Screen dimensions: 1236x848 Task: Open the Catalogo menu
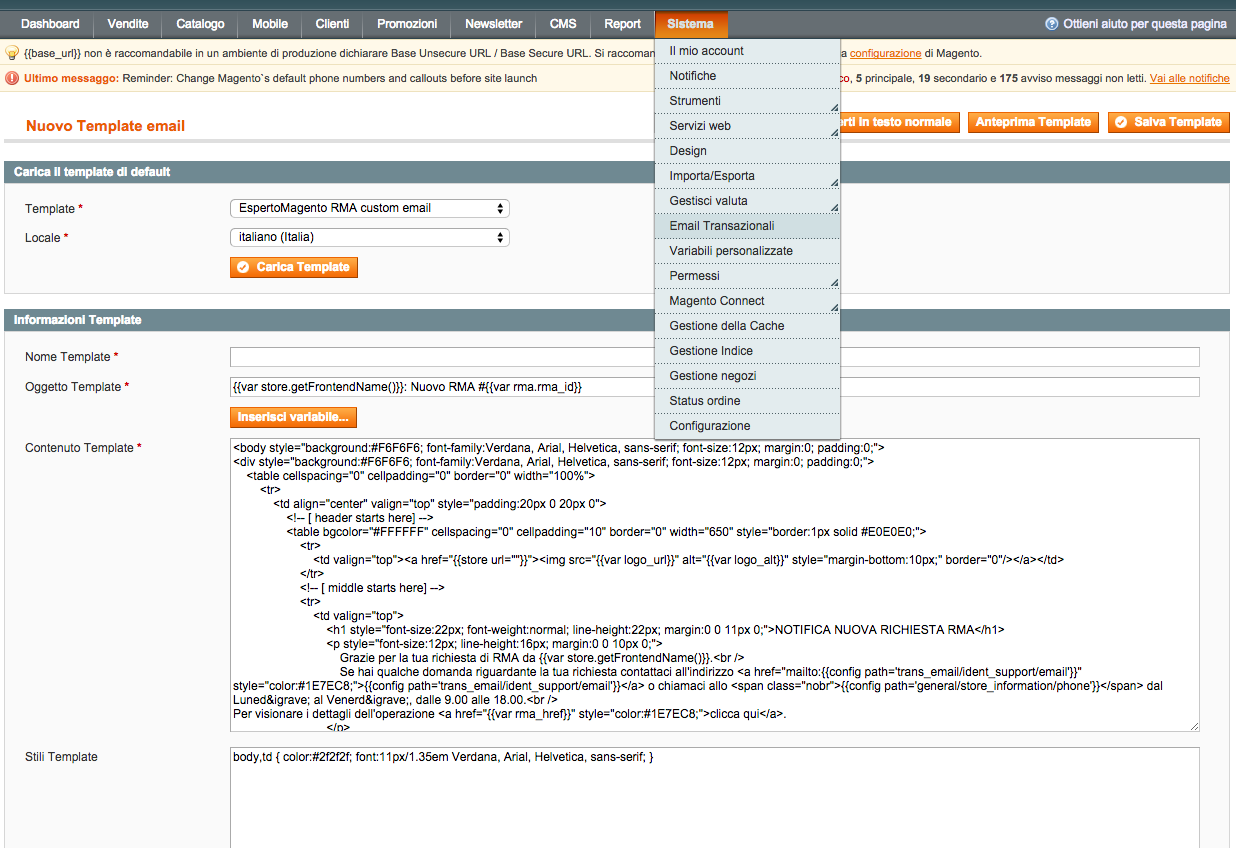pyautogui.click(x=200, y=24)
